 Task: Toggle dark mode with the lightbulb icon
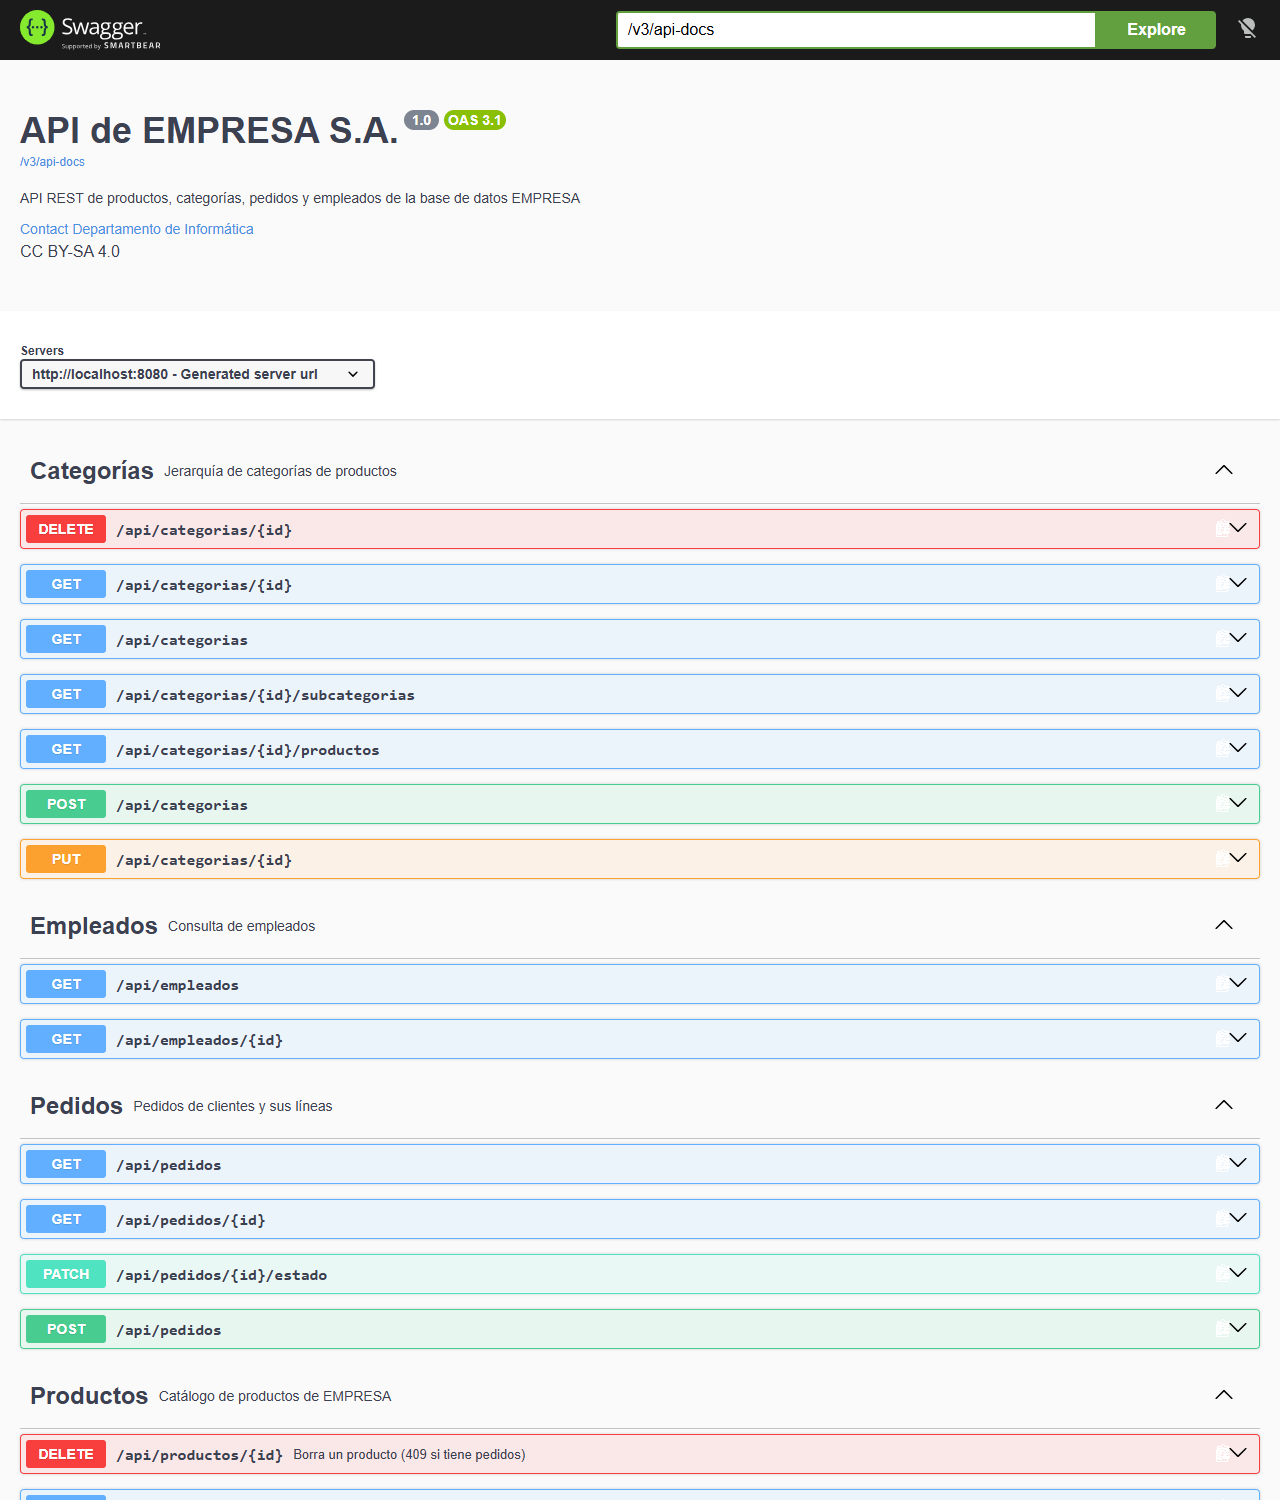tap(1247, 29)
